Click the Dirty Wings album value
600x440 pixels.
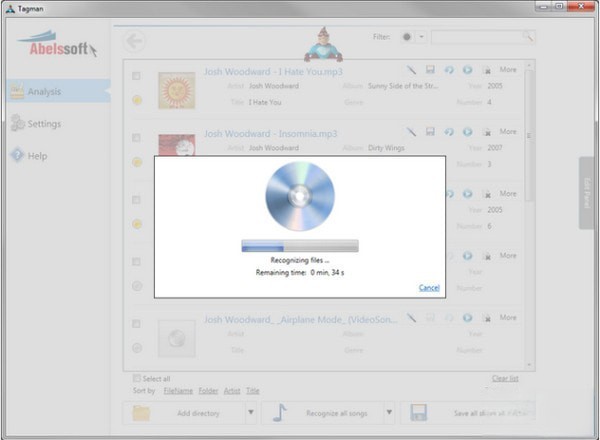[386, 148]
